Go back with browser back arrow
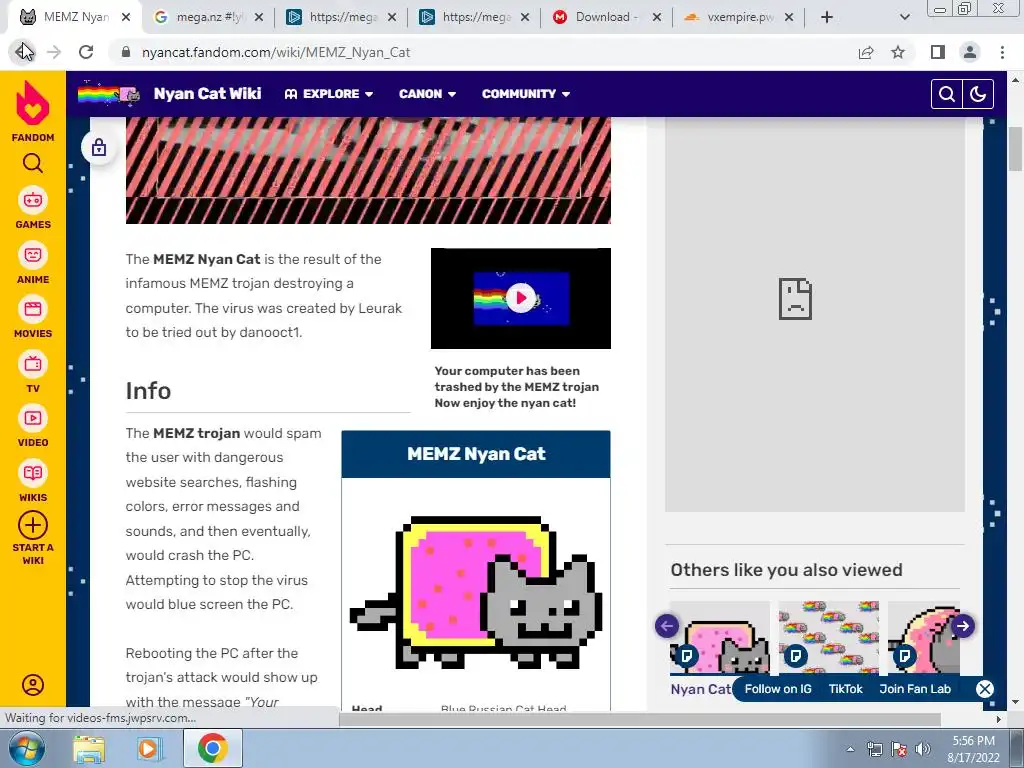This screenshot has width=1024, height=768. (x=24, y=52)
